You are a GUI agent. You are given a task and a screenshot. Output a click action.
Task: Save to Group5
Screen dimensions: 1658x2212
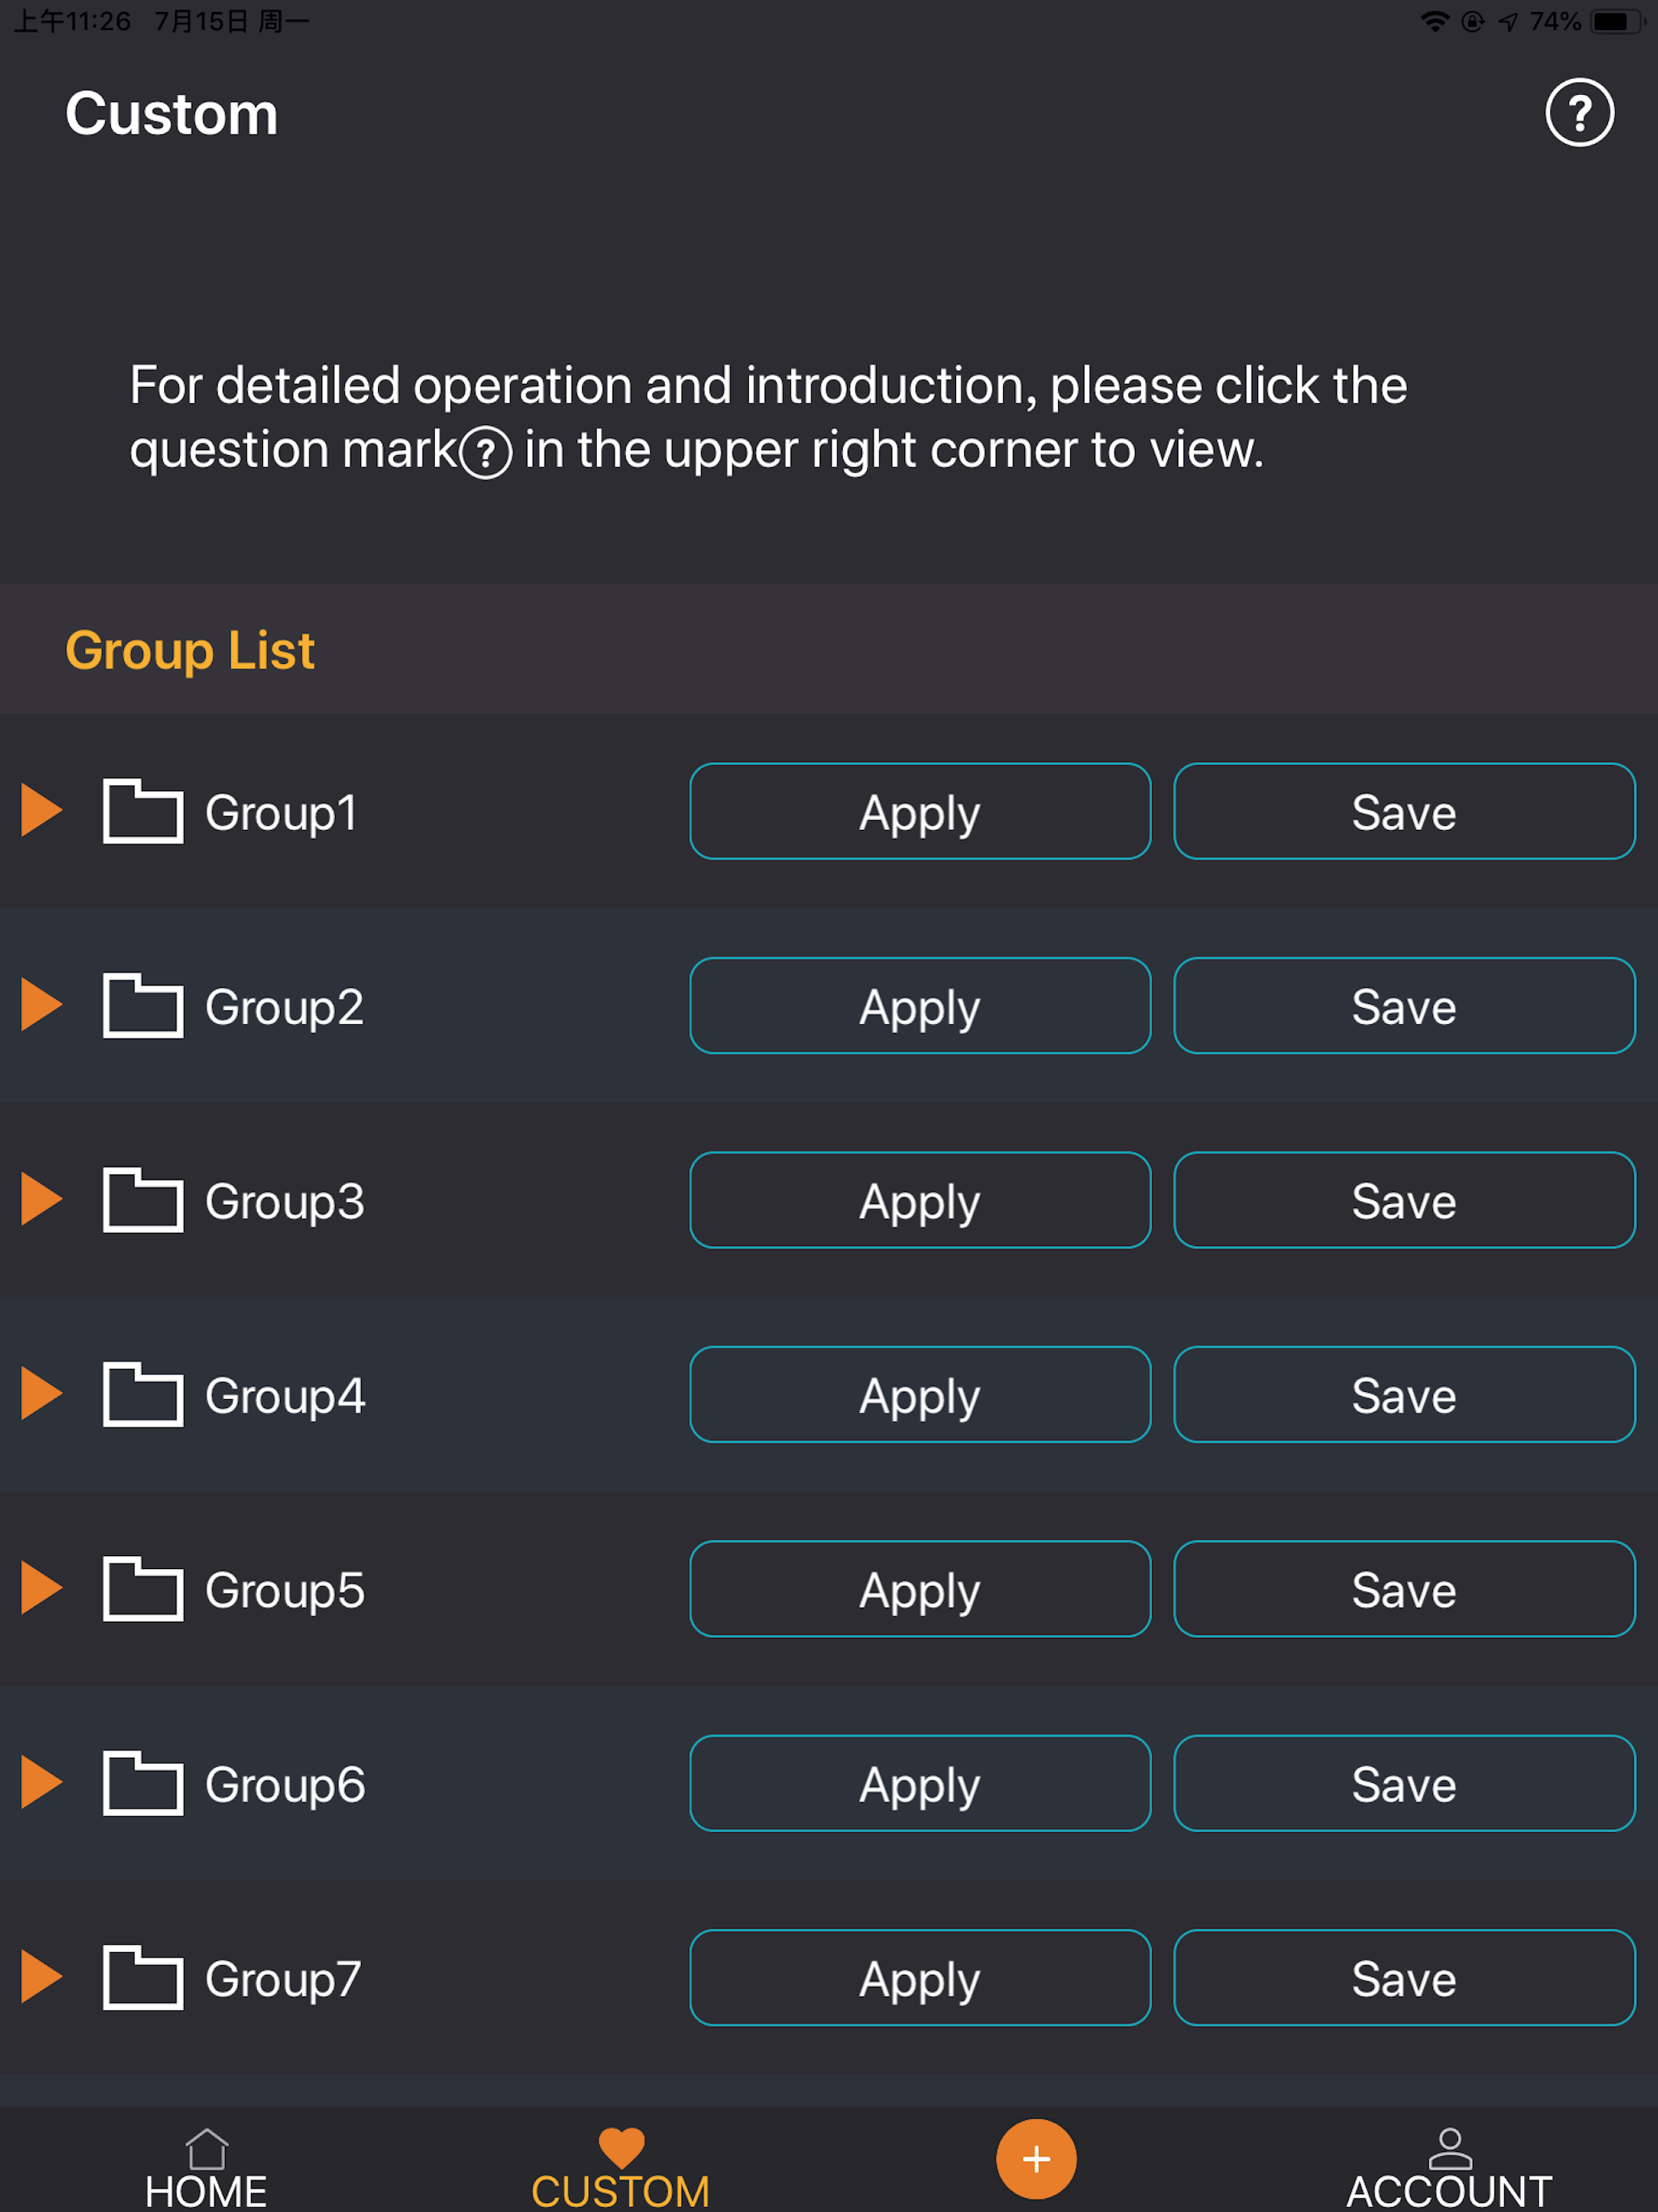(x=1404, y=1589)
